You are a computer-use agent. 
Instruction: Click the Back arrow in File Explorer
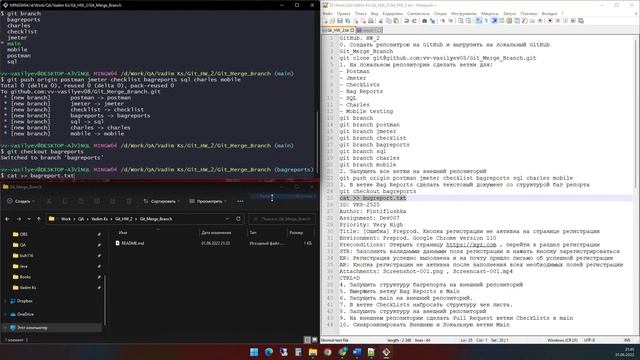pos(7,219)
